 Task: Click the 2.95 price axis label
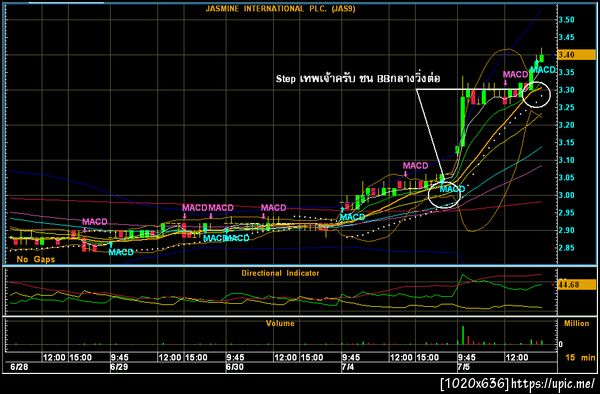566,213
